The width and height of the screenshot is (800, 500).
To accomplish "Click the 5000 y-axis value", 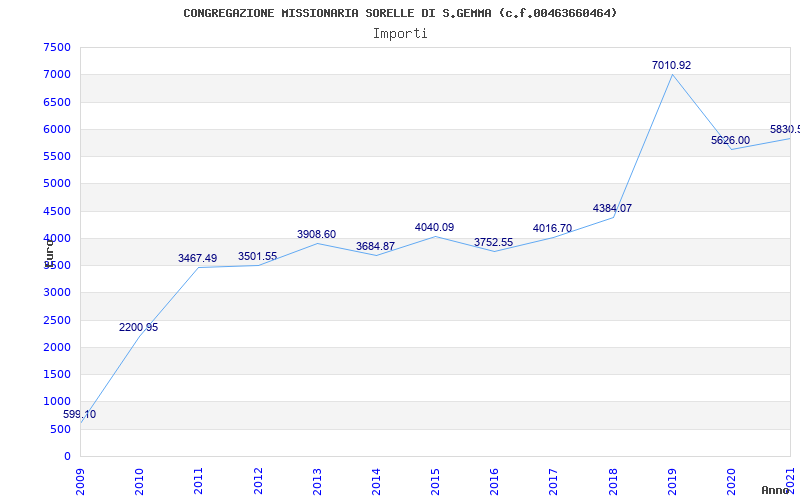I will click(57, 183).
